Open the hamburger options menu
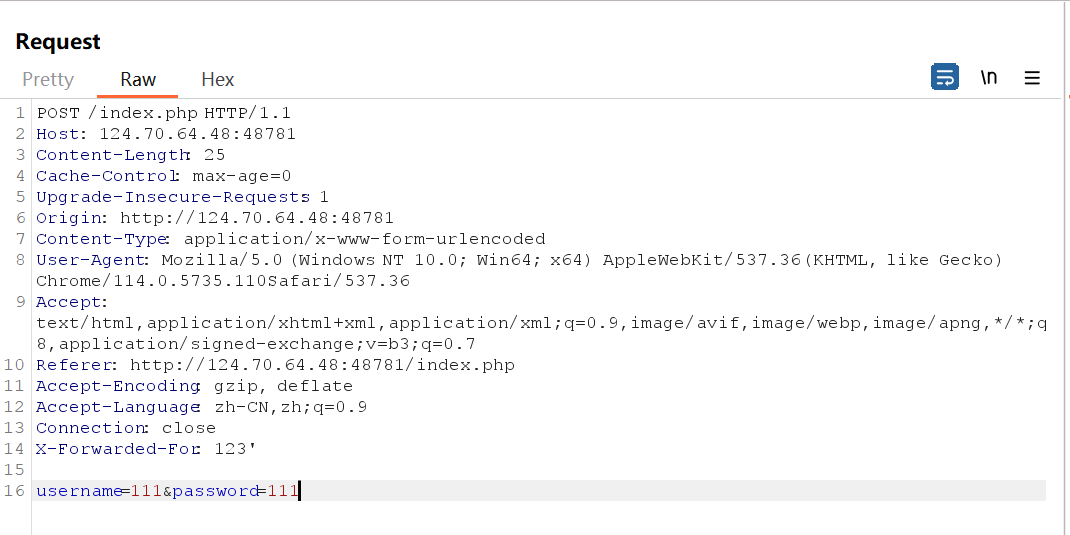Image resolution: width=1070 pixels, height=535 pixels. [1033, 77]
